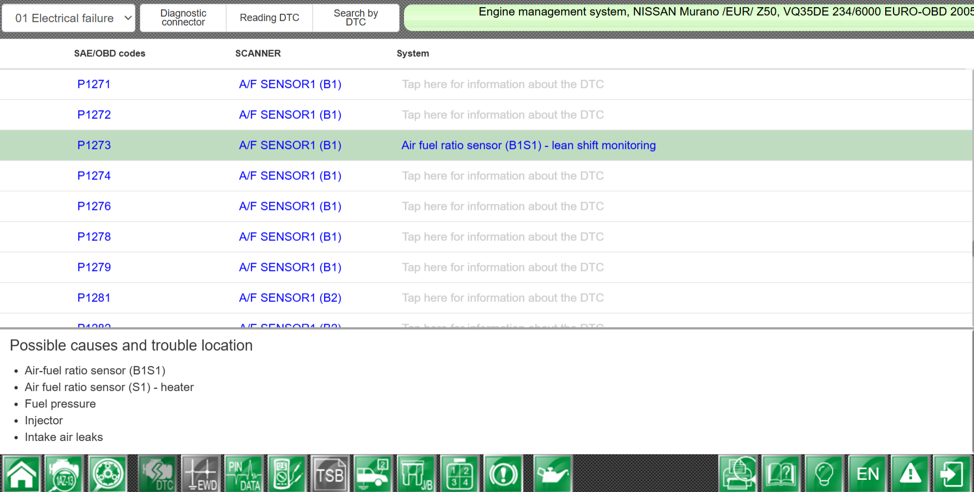Select code P1272
The width and height of the screenshot is (974, 492).
tap(94, 114)
